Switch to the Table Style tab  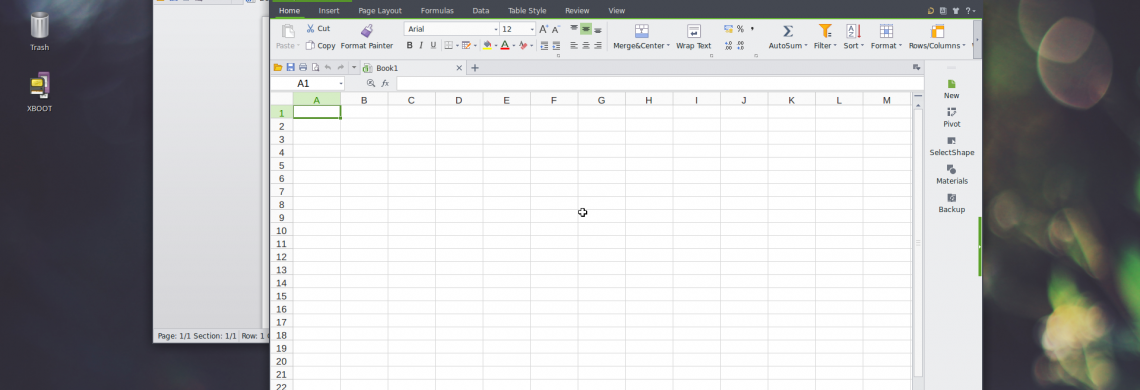point(527,11)
